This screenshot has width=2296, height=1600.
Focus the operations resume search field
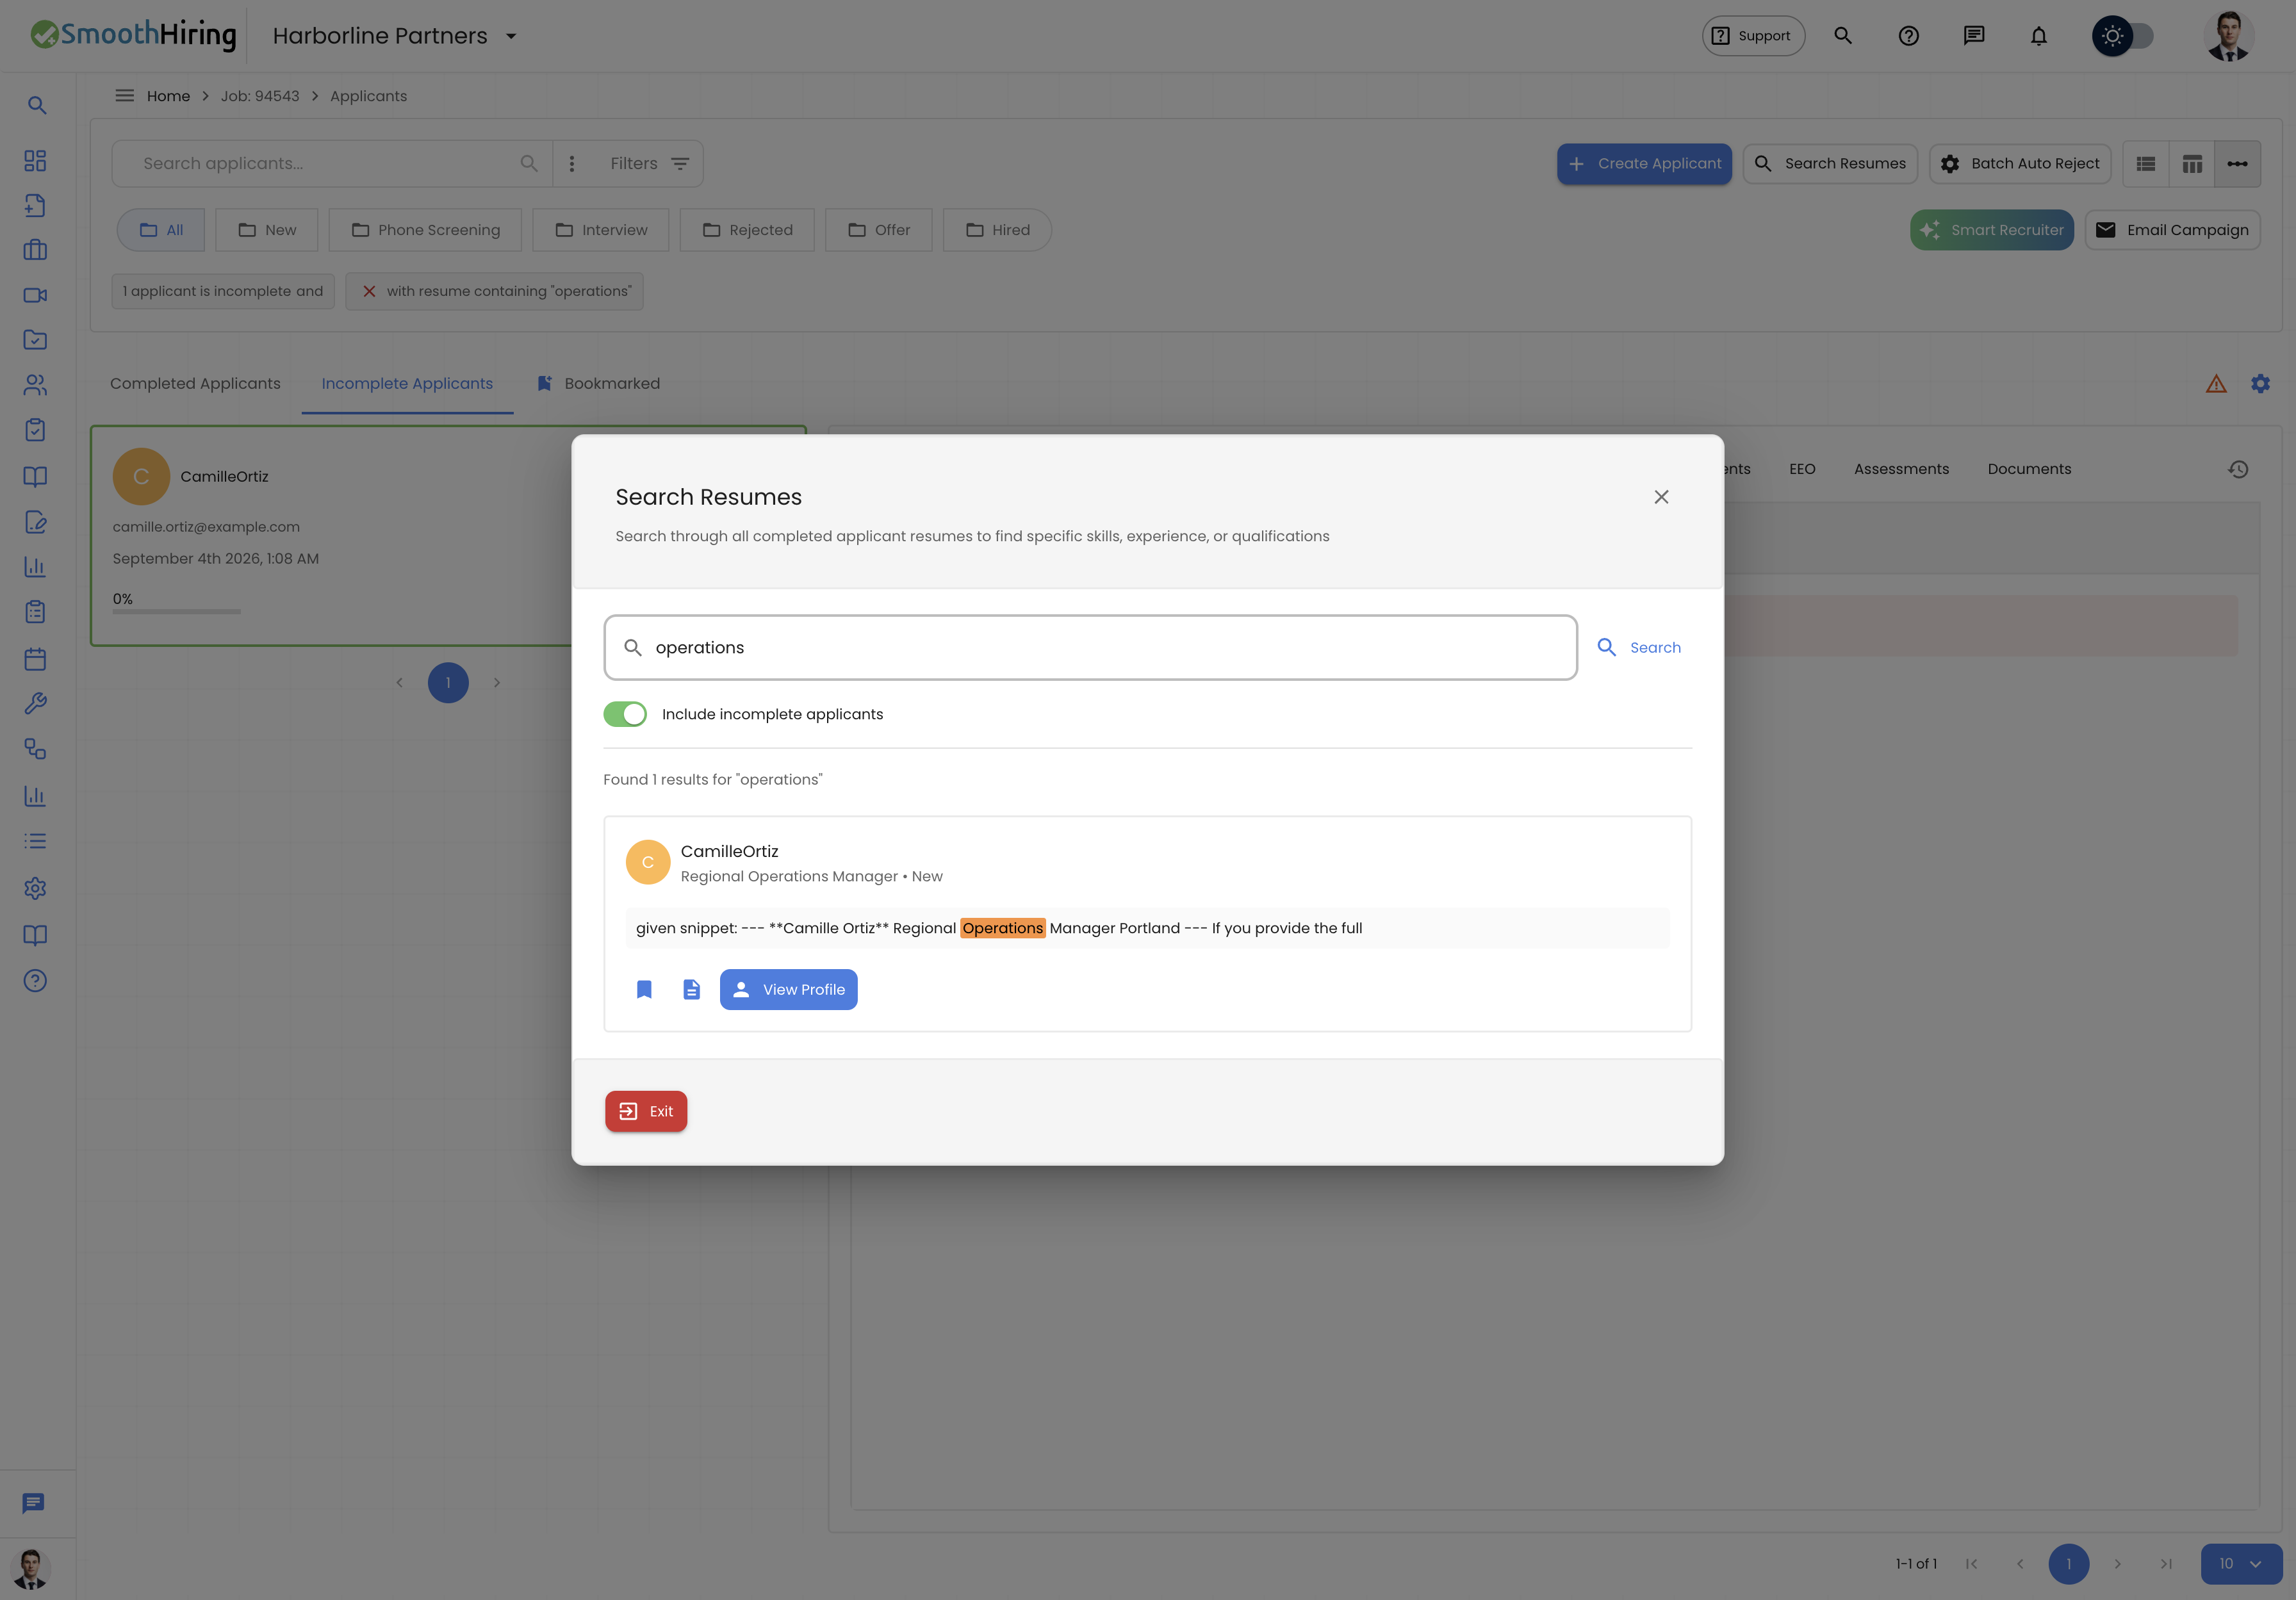pos(1091,648)
